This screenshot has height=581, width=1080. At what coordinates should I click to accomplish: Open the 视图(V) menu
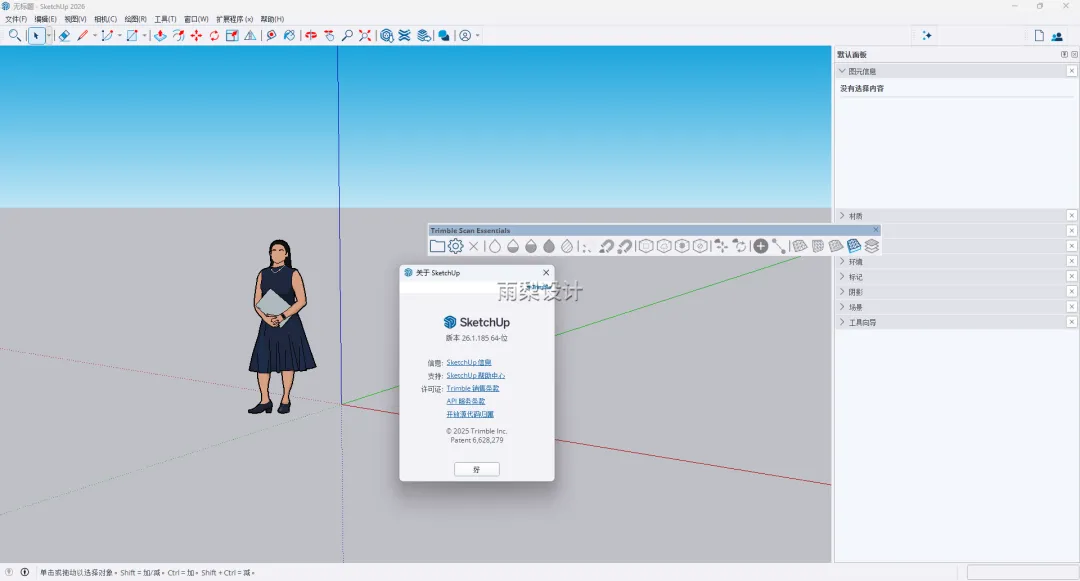coord(75,19)
